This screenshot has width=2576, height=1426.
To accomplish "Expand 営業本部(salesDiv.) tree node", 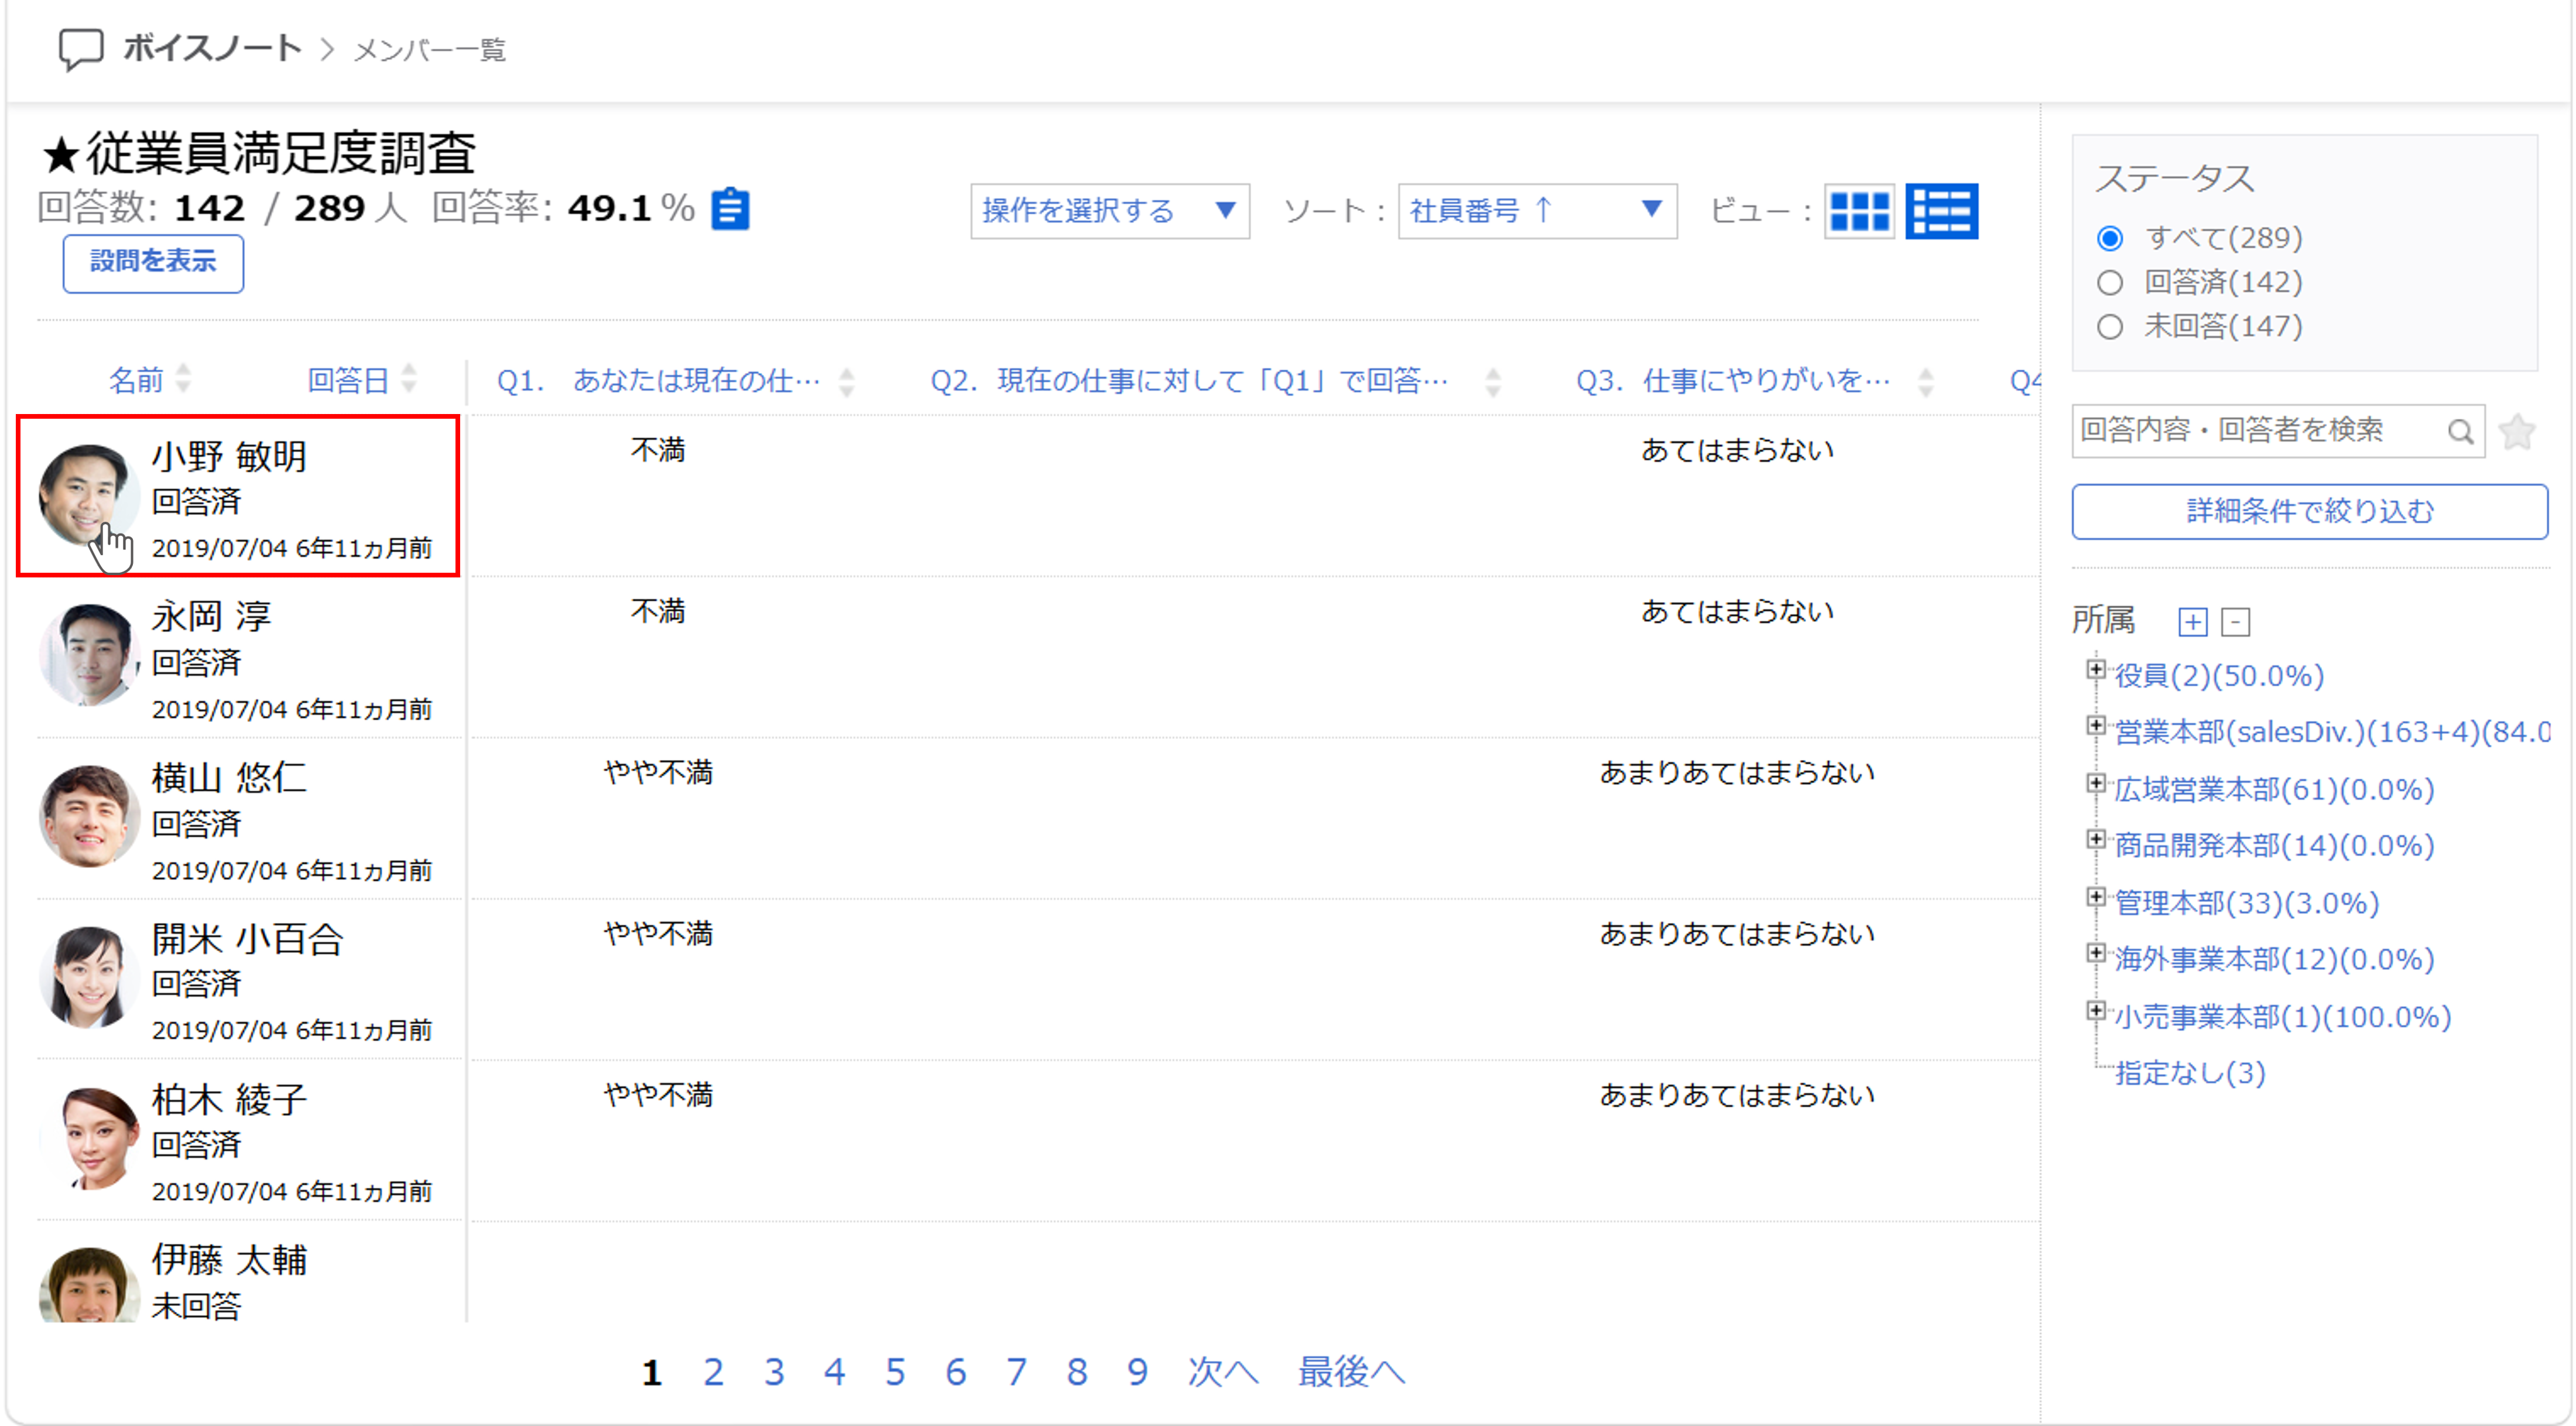I will point(2096,725).
